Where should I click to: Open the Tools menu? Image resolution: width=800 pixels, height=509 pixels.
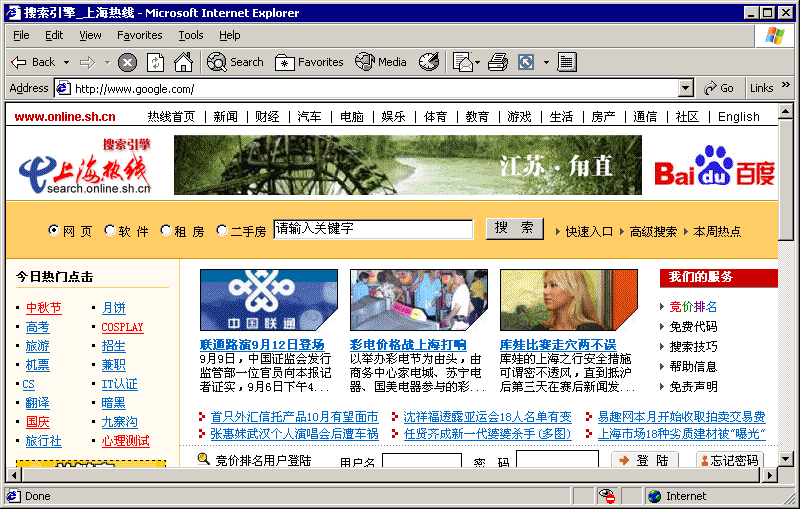(x=191, y=35)
